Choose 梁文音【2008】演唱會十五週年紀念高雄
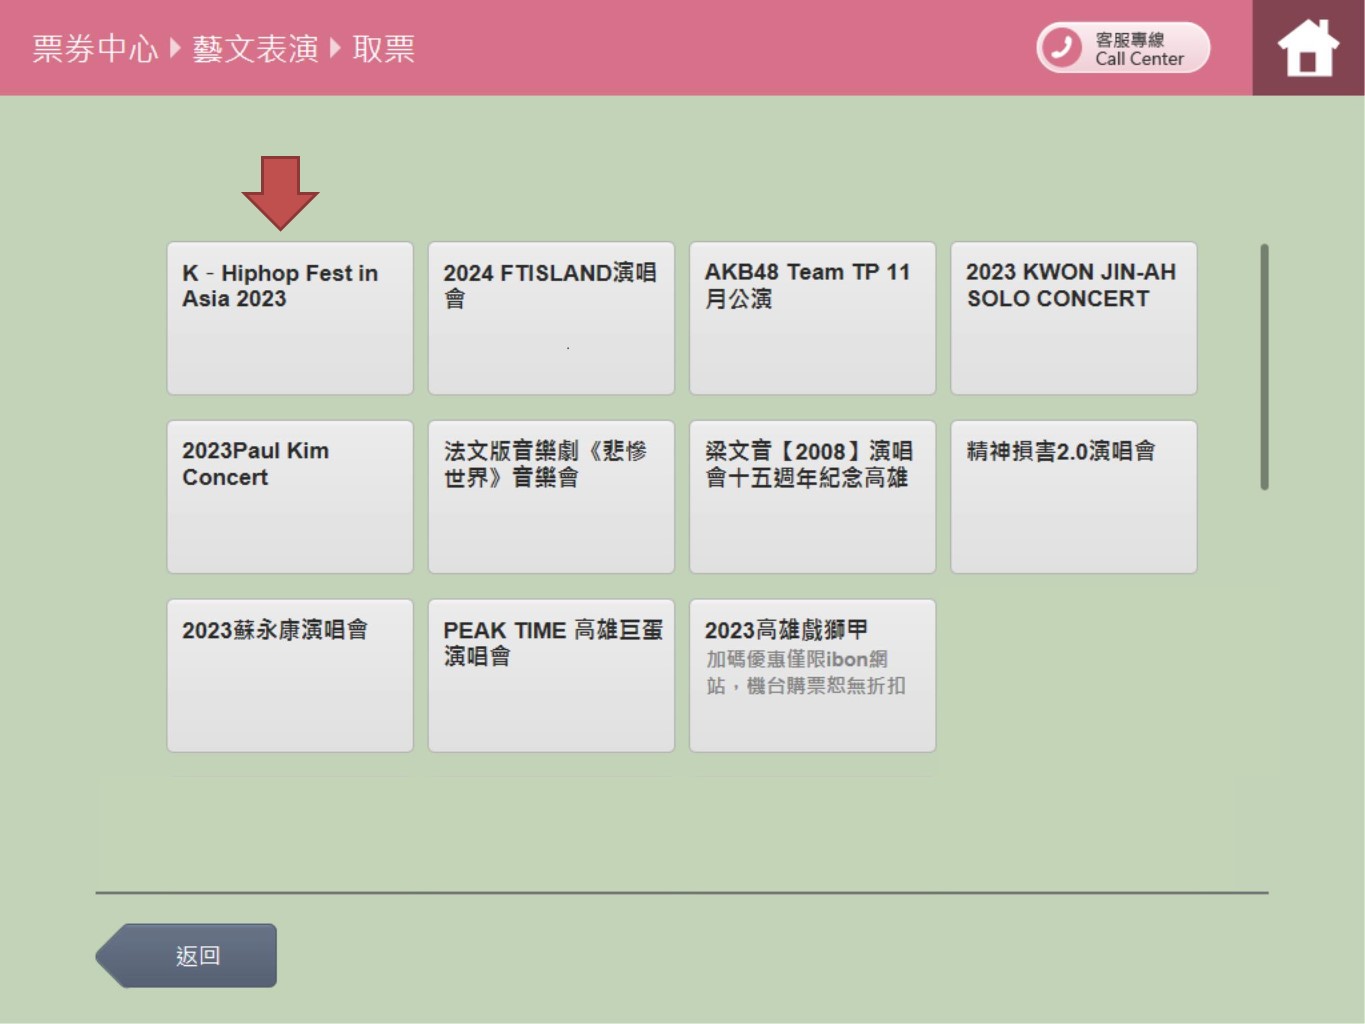 812,497
